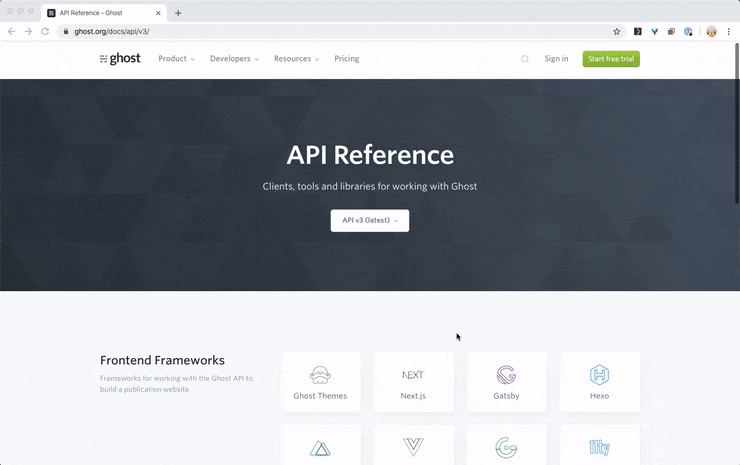The width and height of the screenshot is (740, 465).
Task: Open the Resources dropdown menu
Action: pyautogui.click(x=296, y=59)
